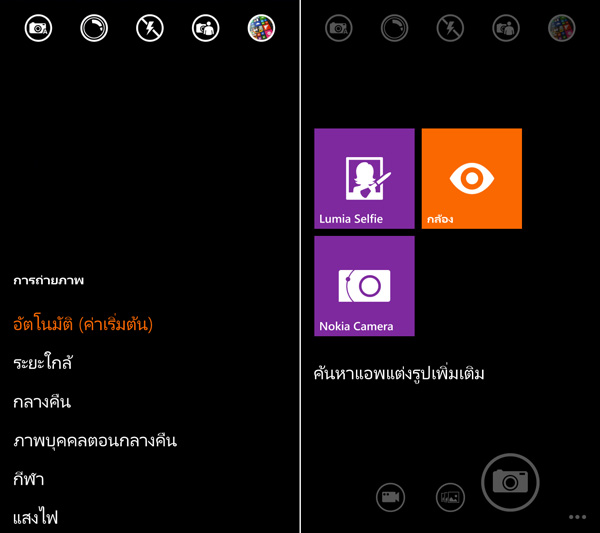Toggle the flash-off icon in left panel

pos(150,28)
